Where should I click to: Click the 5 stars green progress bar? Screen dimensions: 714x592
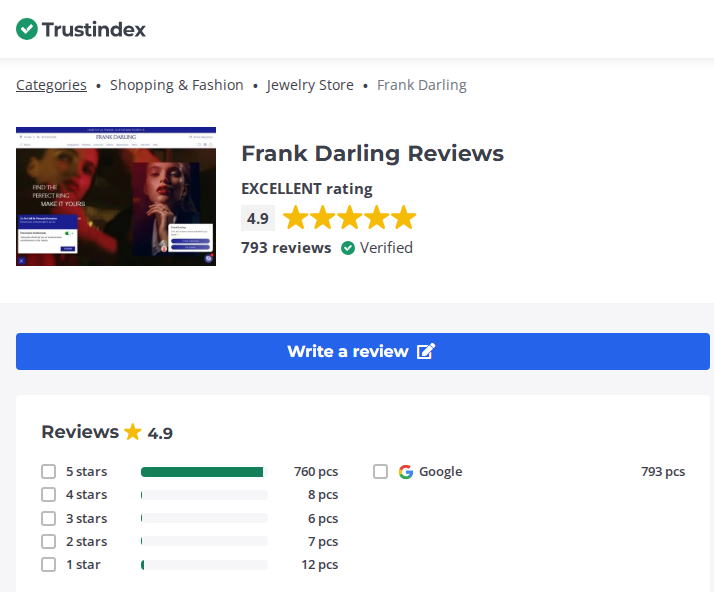tap(204, 472)
